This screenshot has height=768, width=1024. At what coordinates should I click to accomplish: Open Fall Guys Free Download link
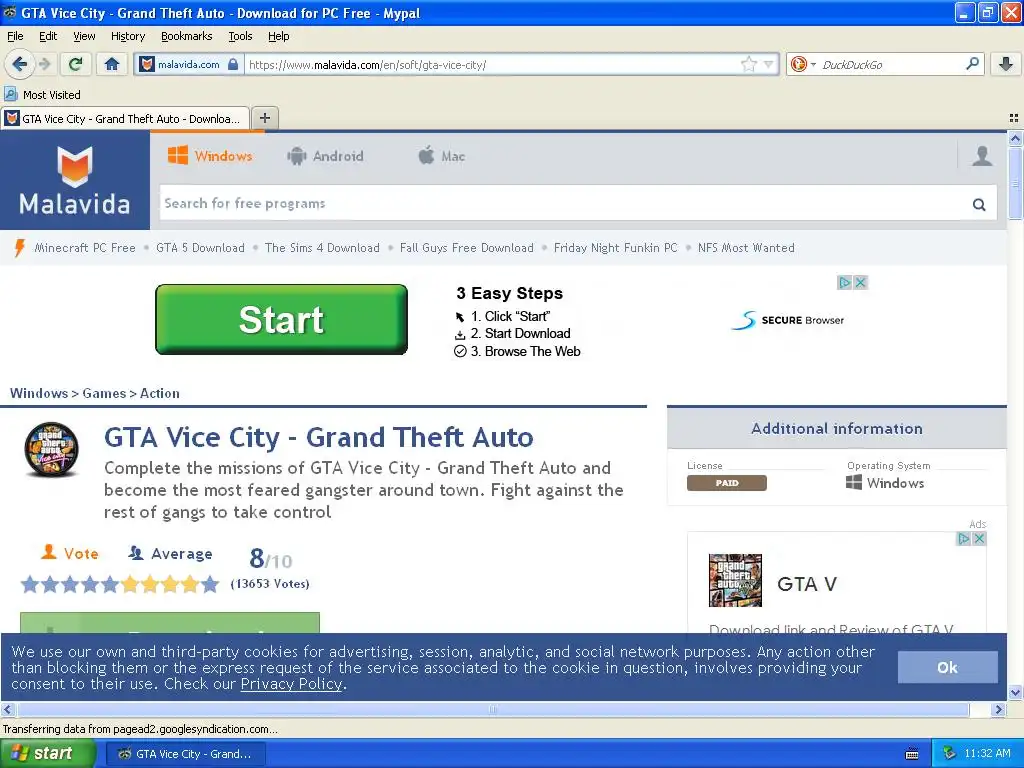466,248
